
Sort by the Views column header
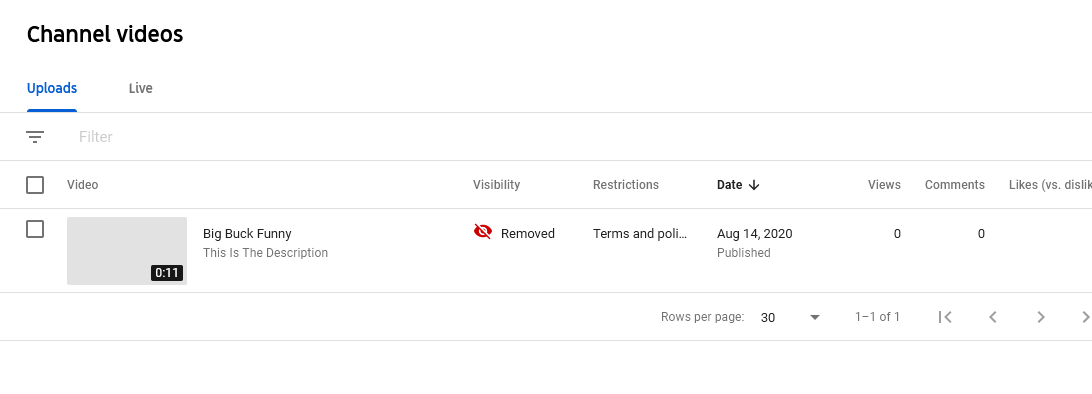[884, 185]
